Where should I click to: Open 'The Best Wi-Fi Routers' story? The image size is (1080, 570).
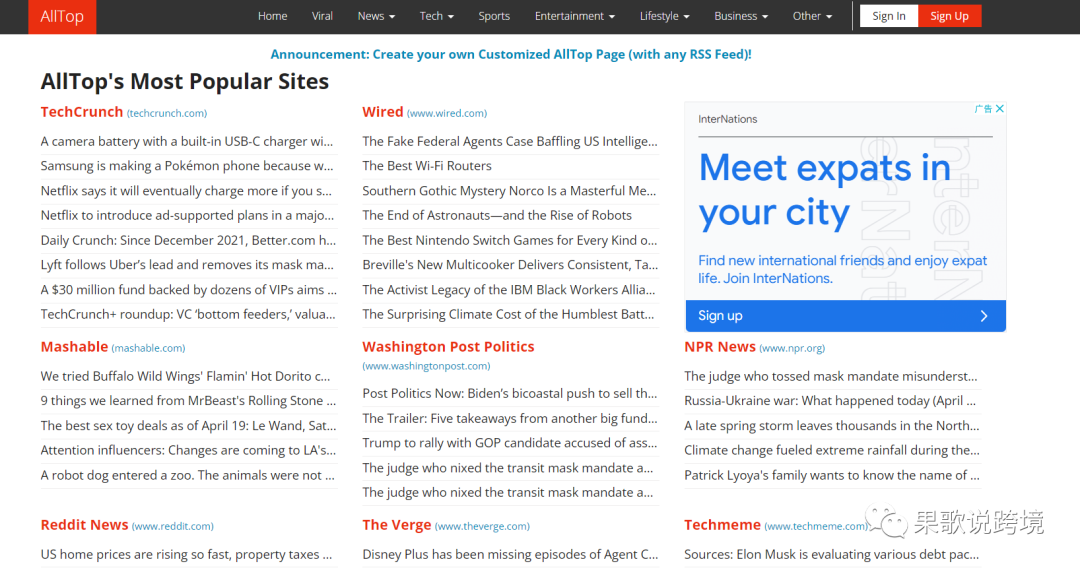click(427, 166)
